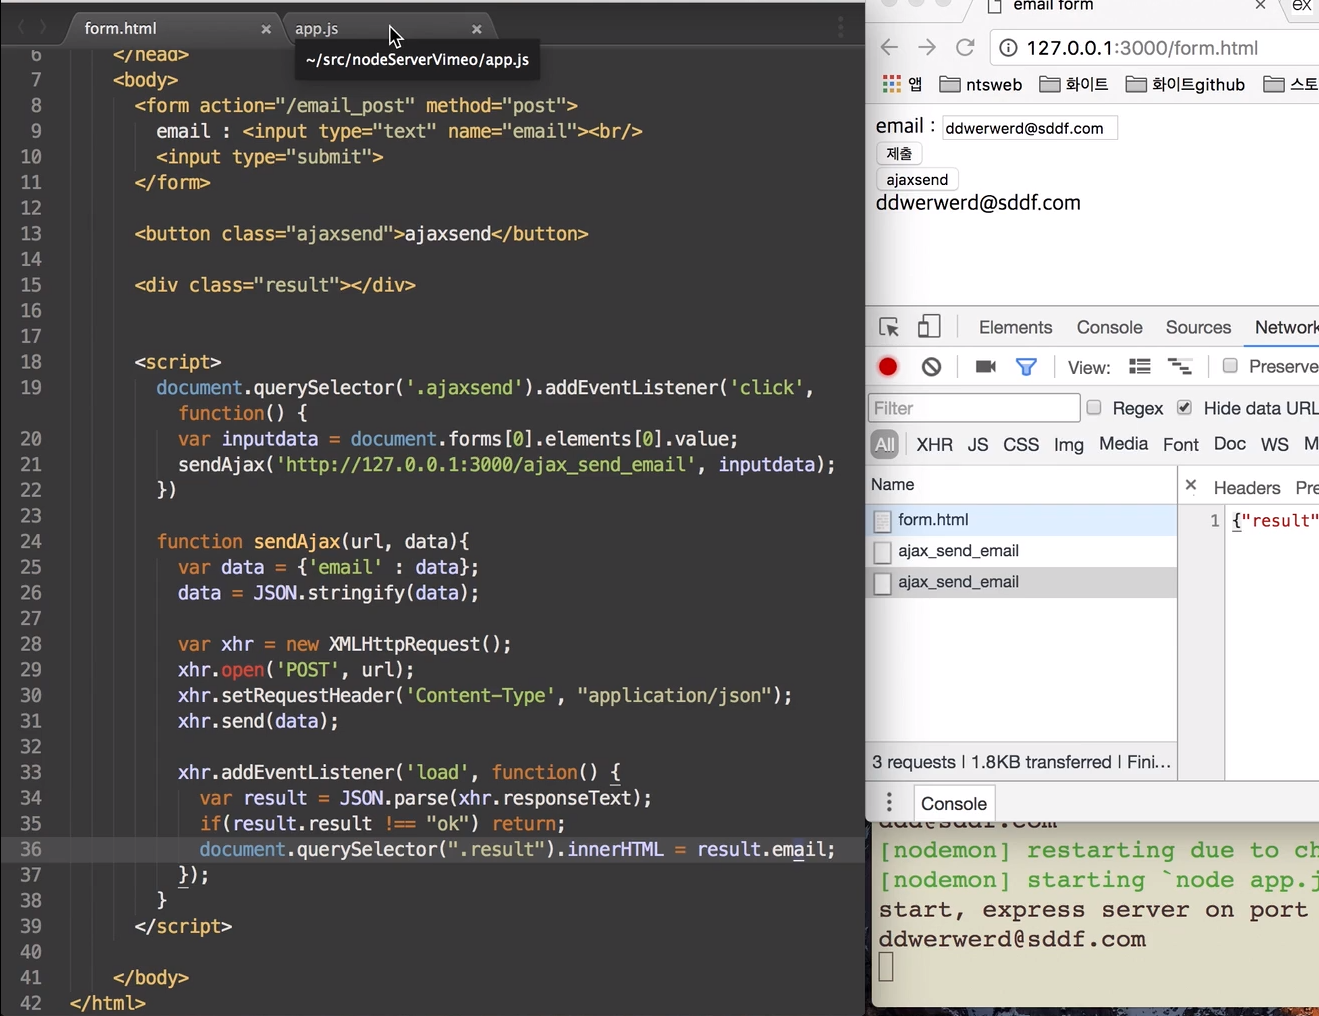The height and width of the screenshot is (1016, 1319).
Task: Select the Console drawer tab
Action: pos(953,803)
